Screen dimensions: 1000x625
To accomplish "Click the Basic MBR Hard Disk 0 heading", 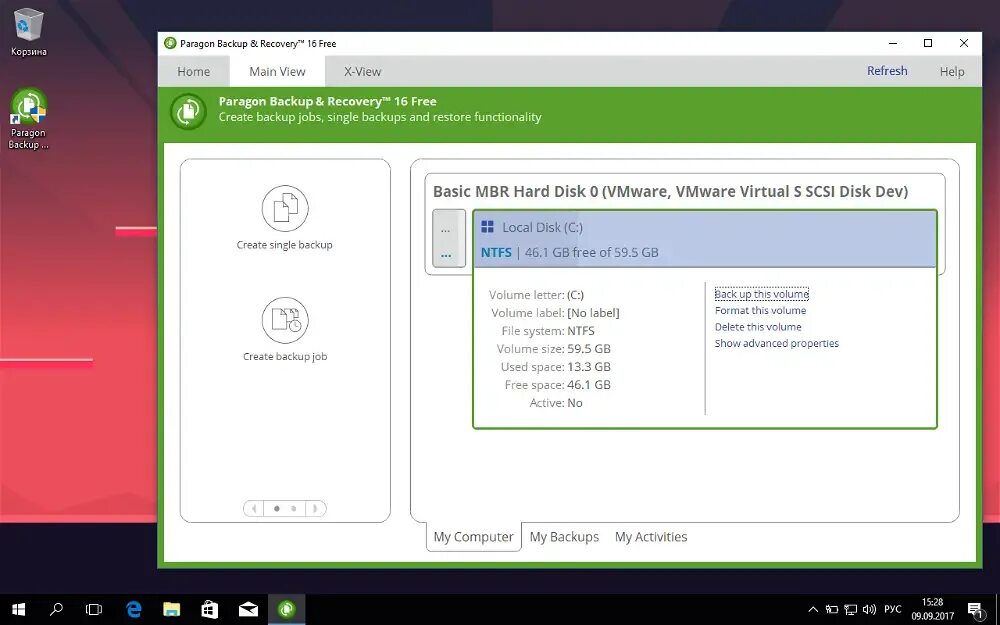I will 670,191.
